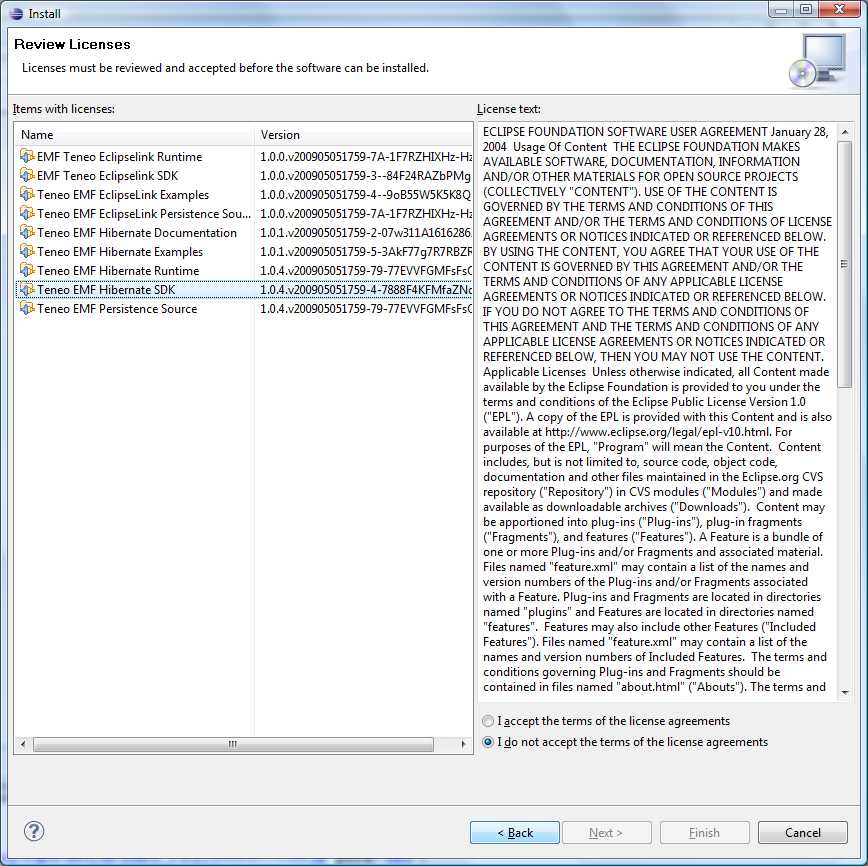Click the icon beside Teneo EMF Hibernate Examples
Viewport: 868px width, 866px height.
click(x=27, y=251)
